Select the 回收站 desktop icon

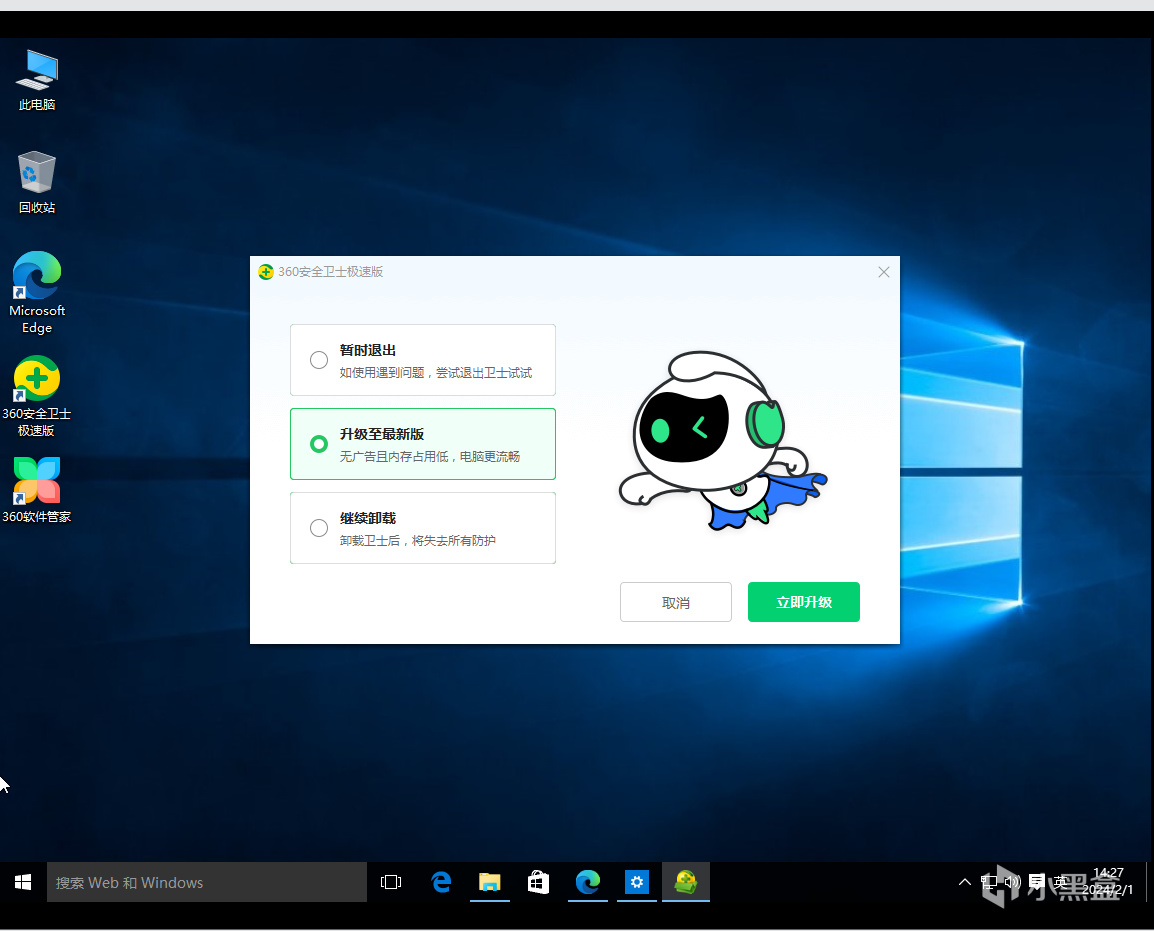(37, 183)
